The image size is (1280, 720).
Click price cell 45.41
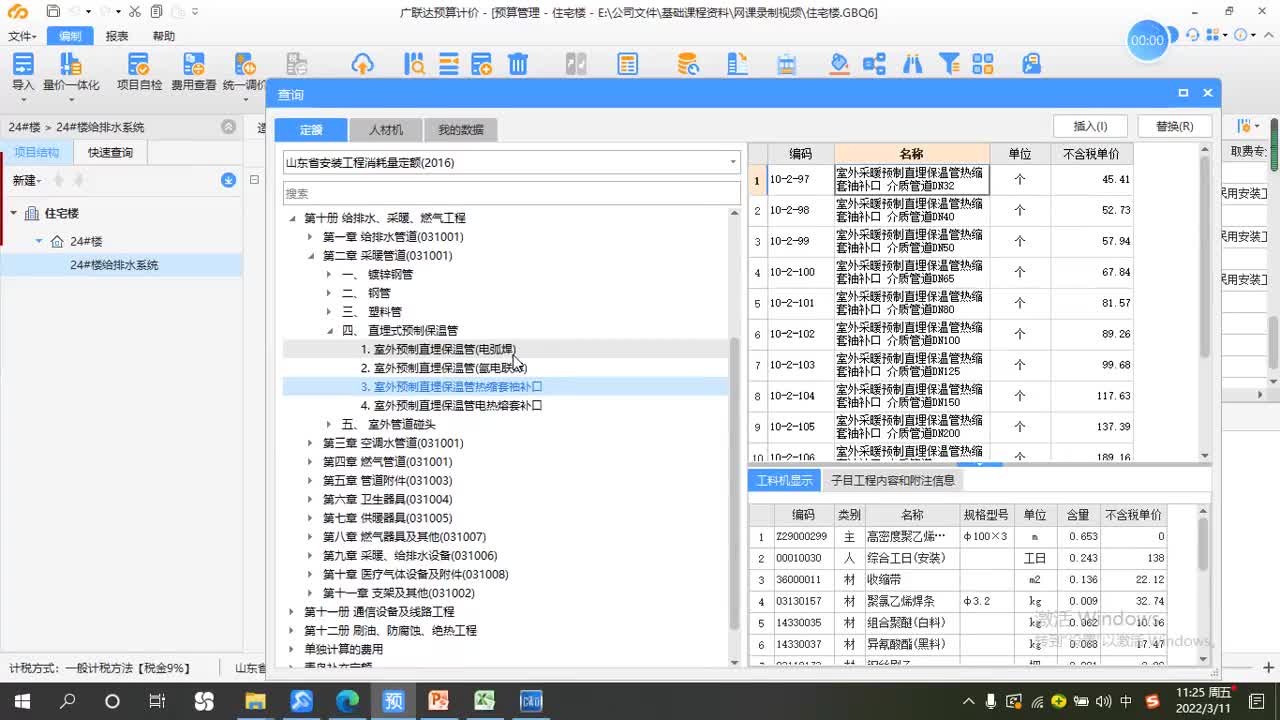1092,180
